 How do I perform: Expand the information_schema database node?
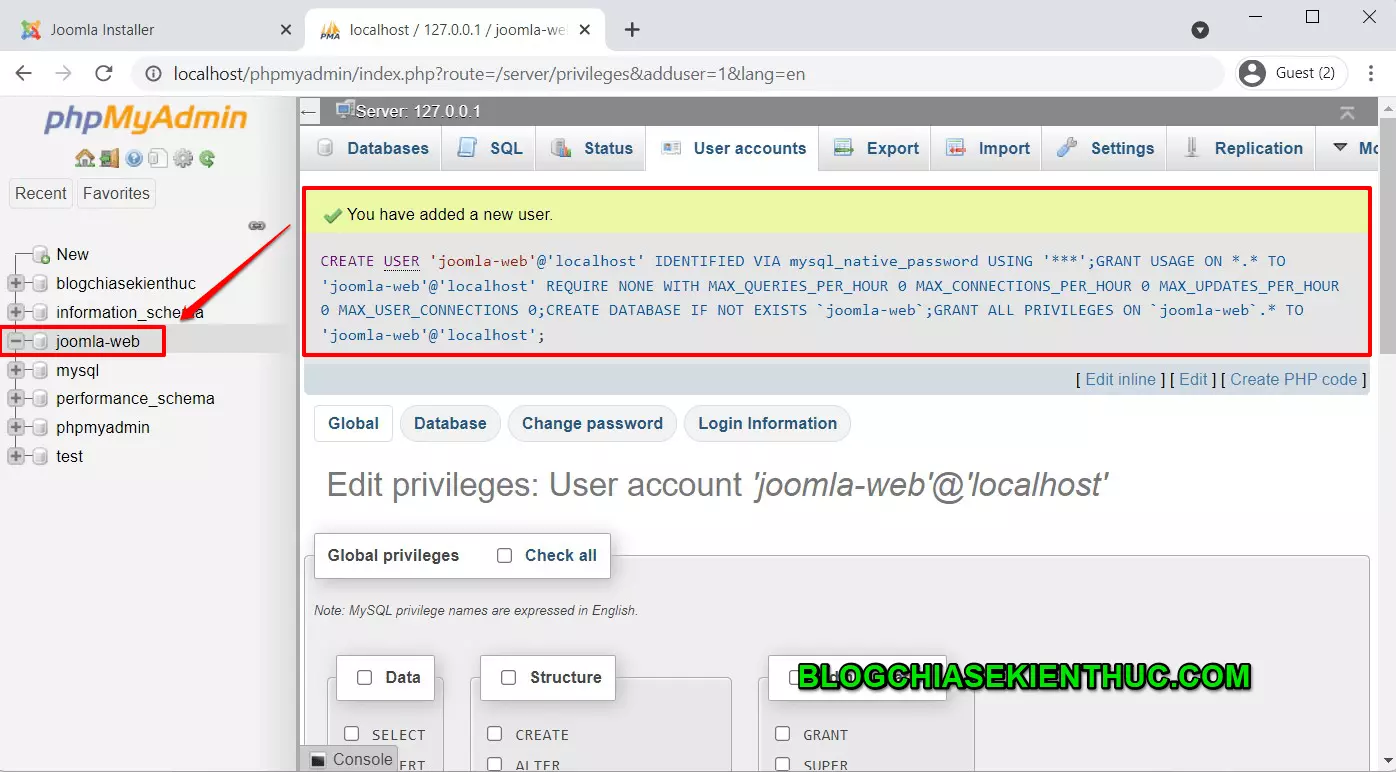[16, 313]
